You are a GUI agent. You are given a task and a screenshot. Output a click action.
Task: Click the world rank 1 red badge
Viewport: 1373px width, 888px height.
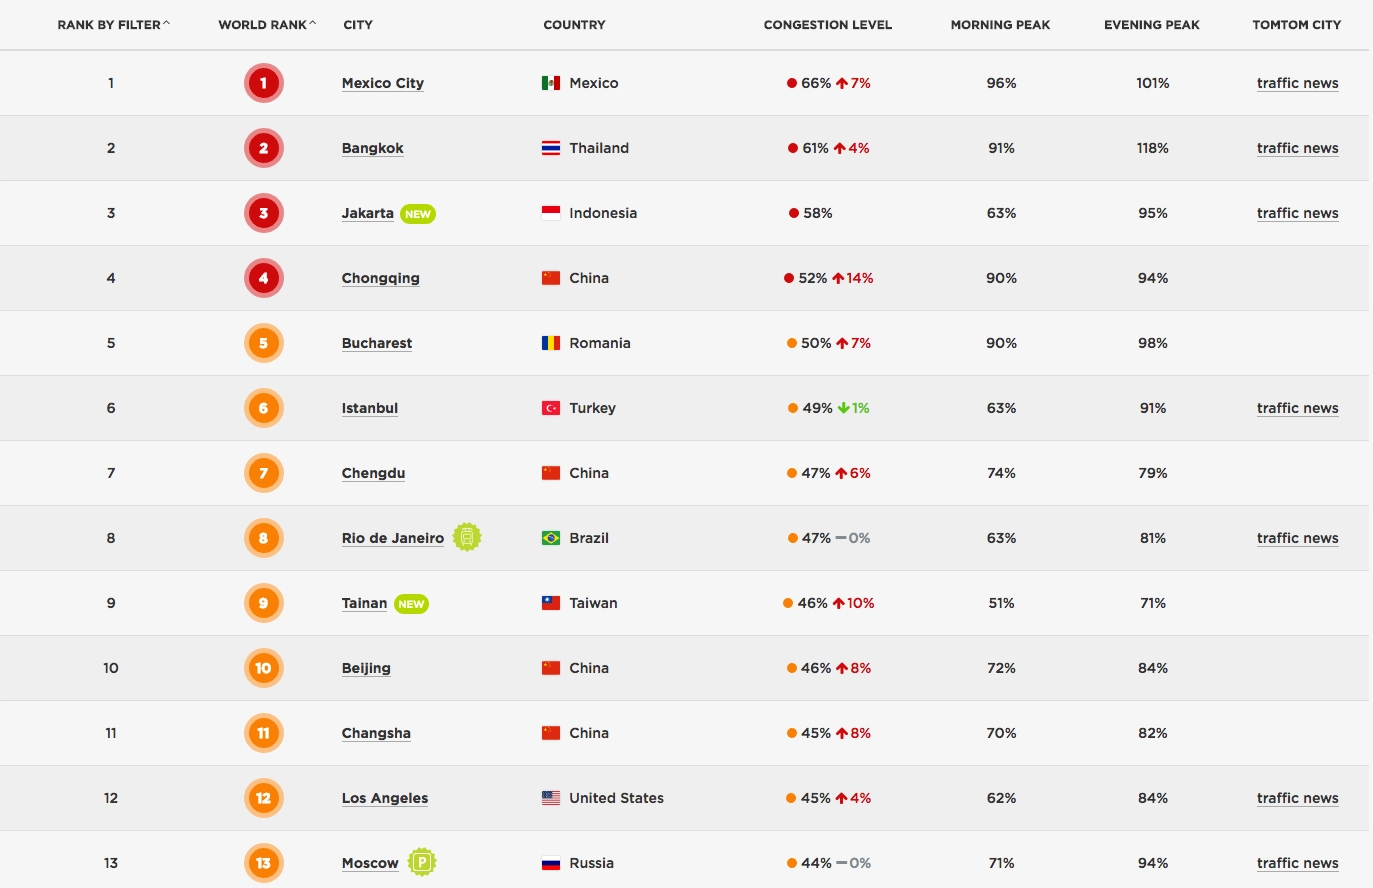tap(264, 83)
